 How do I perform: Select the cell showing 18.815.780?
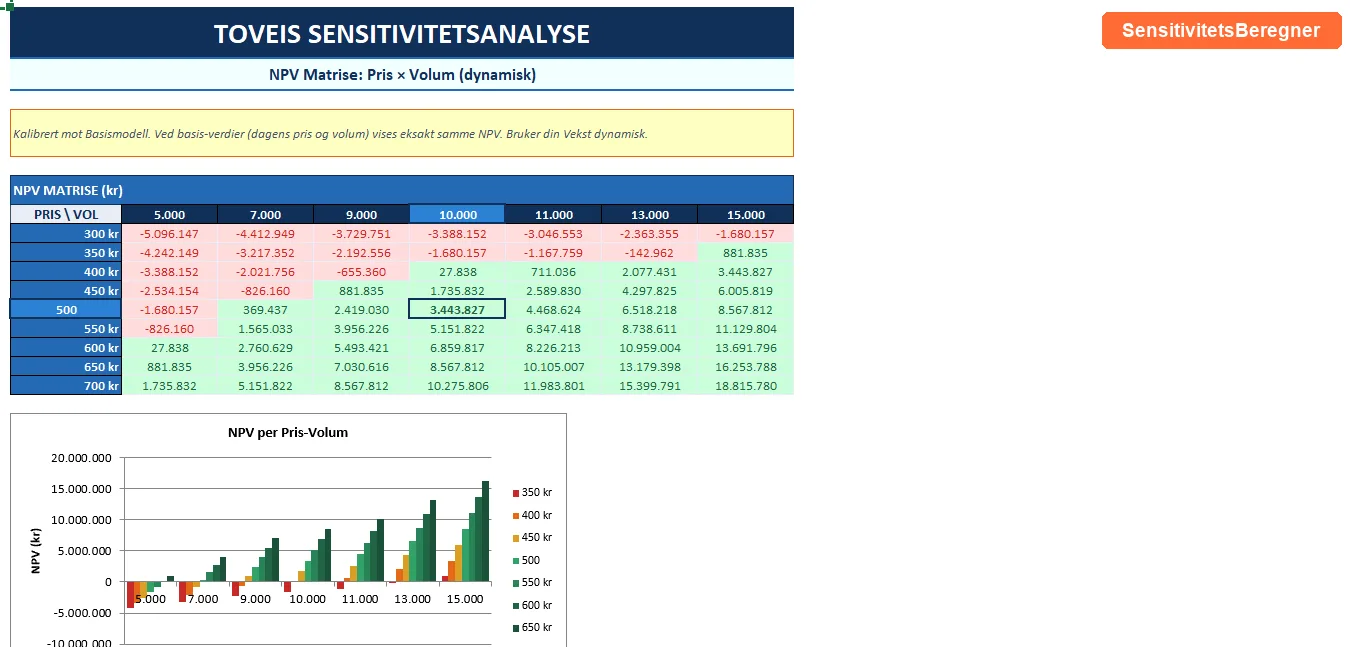[x=746, y=386]
